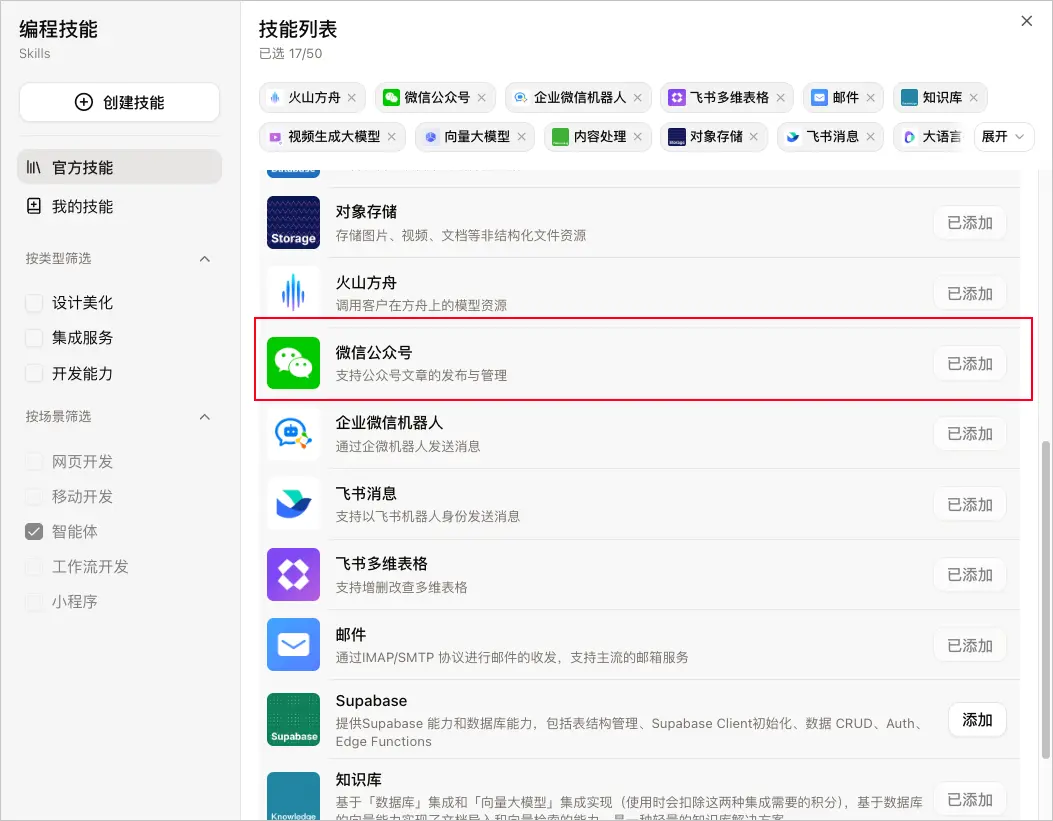
Task: Open the 官方技能 tab
Action: [x=120, y=167]
